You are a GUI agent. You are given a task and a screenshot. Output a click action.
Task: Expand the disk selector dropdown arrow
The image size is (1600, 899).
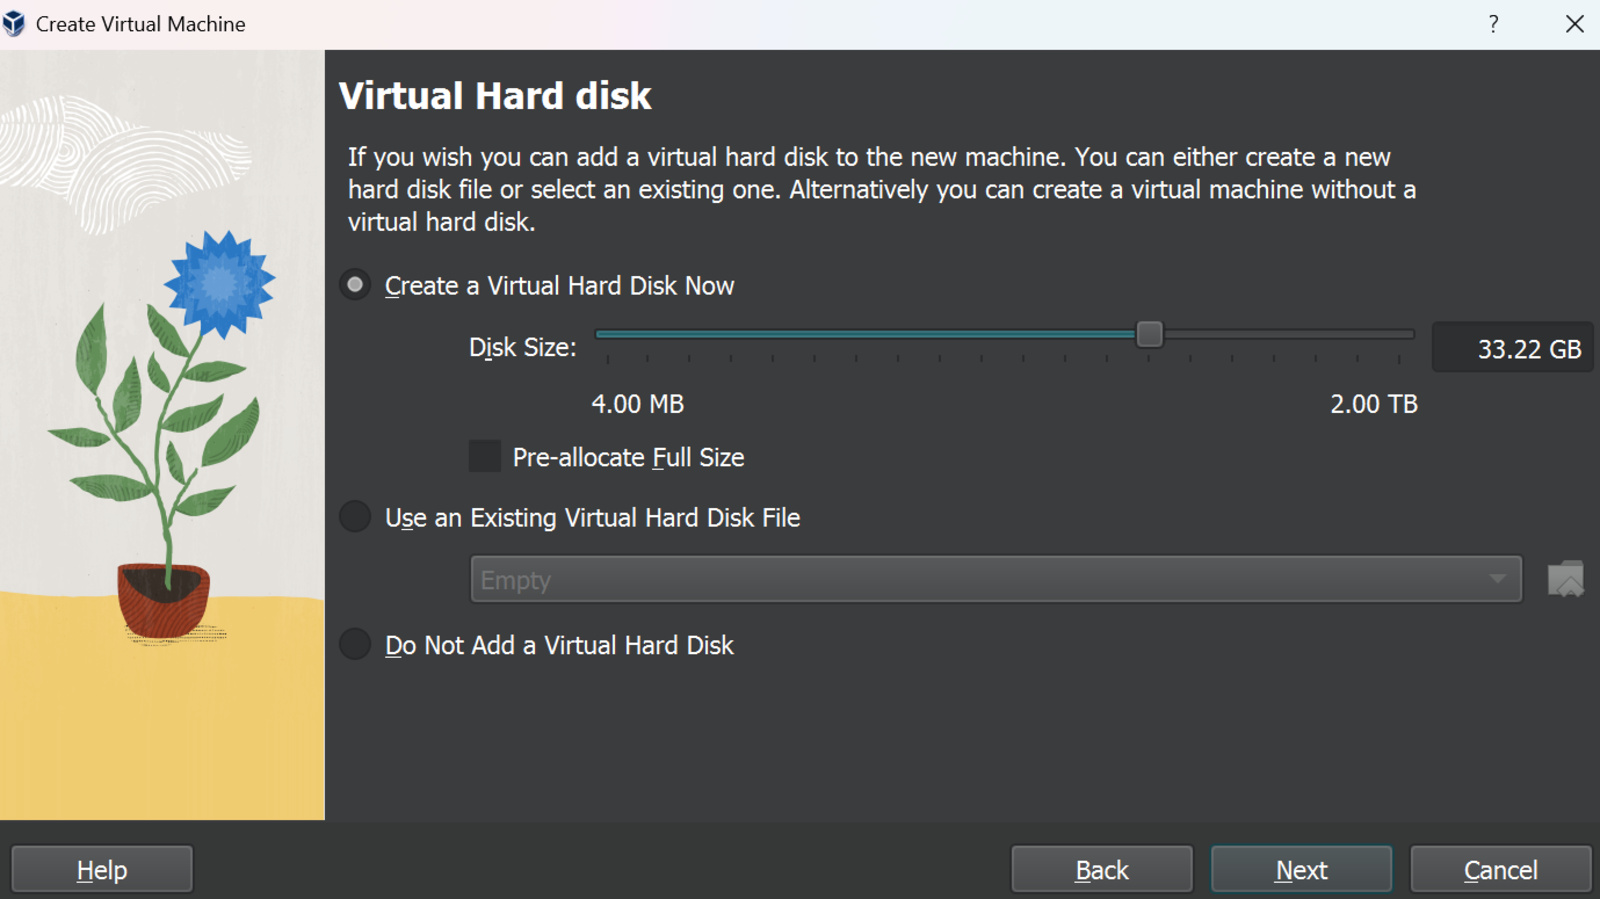1497,578
